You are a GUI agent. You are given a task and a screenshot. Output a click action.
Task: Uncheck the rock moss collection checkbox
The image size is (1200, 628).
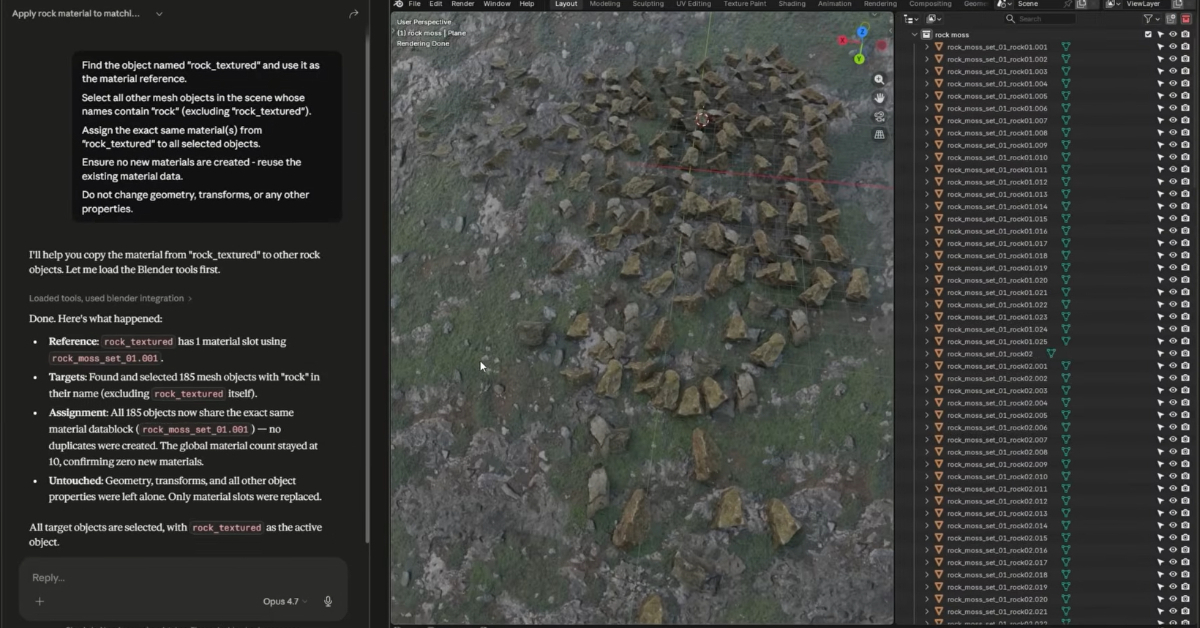pos(1148,34)
